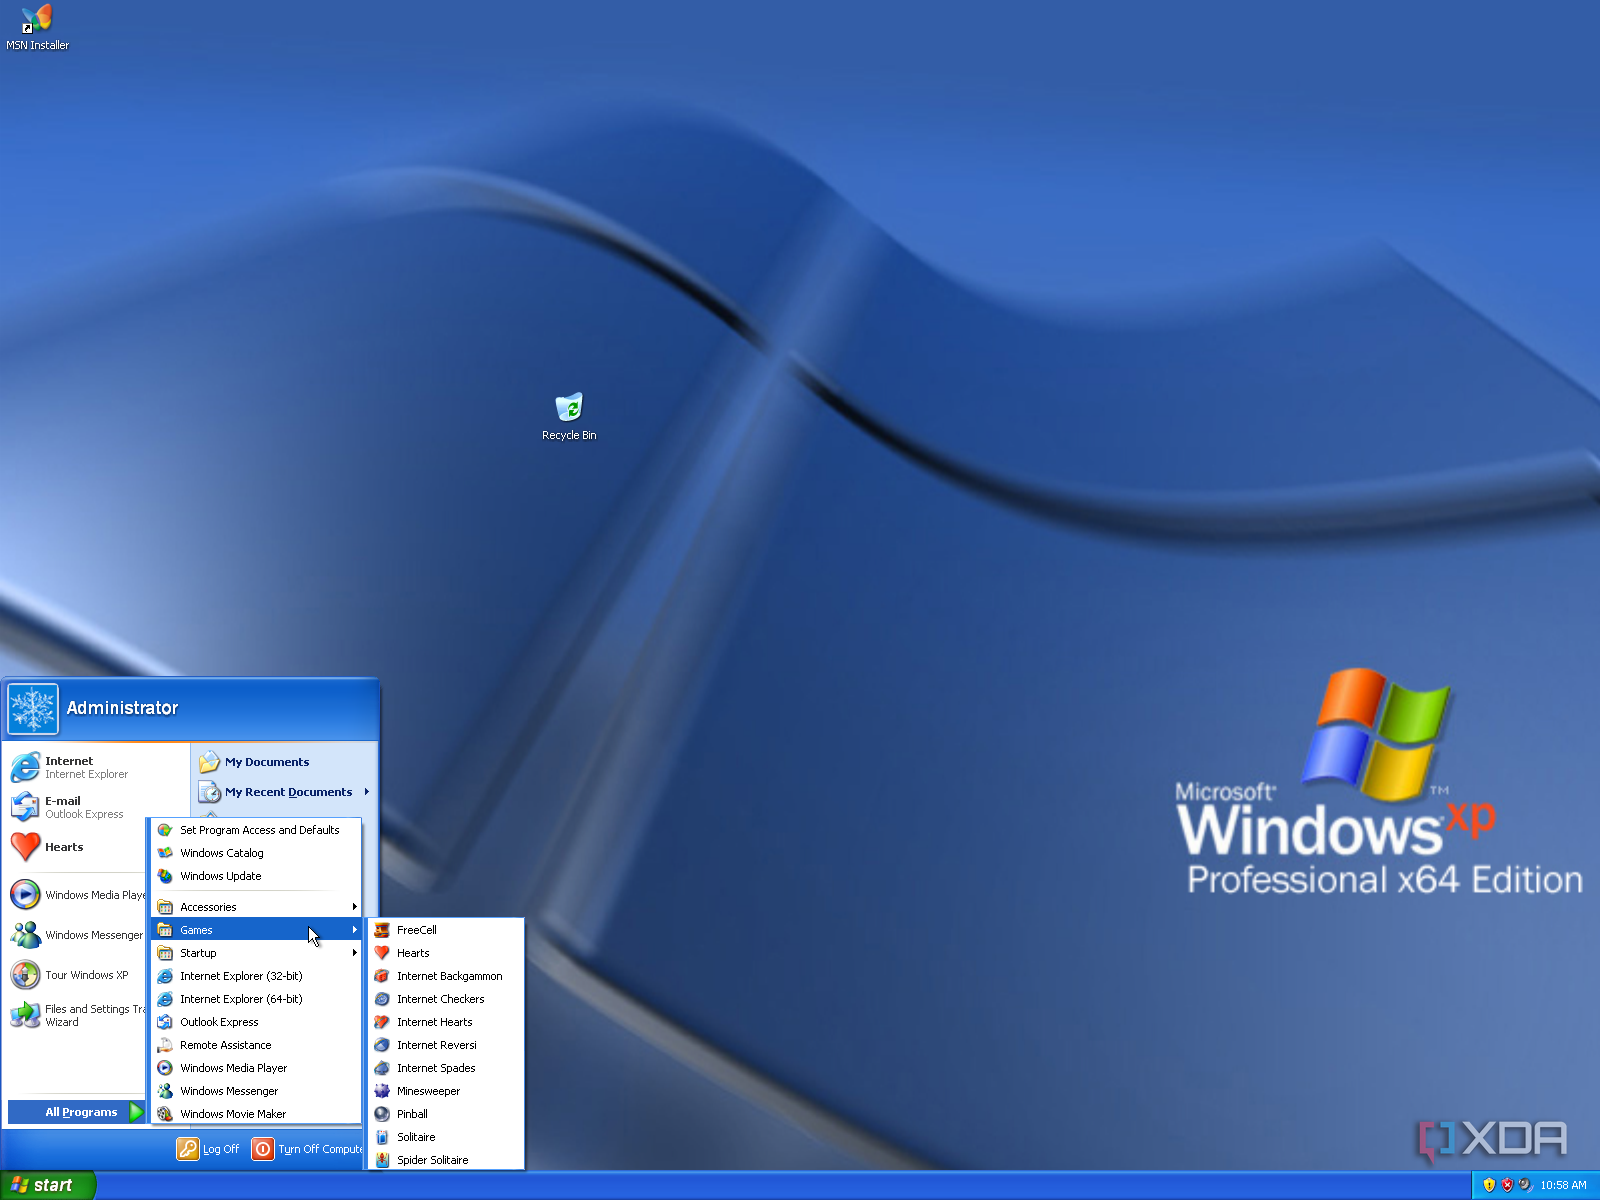Select Windows Update menu entry
Viewport: 1600px width, 1200px height.
220,876
